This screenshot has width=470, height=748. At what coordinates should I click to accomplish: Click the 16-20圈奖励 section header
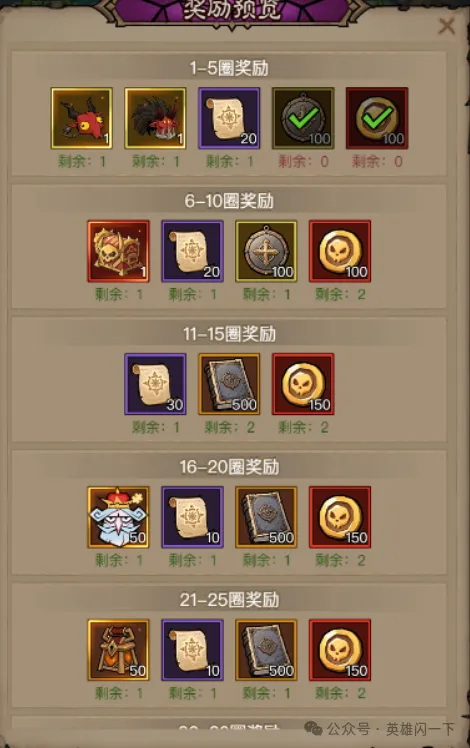(x=229, y=467)
